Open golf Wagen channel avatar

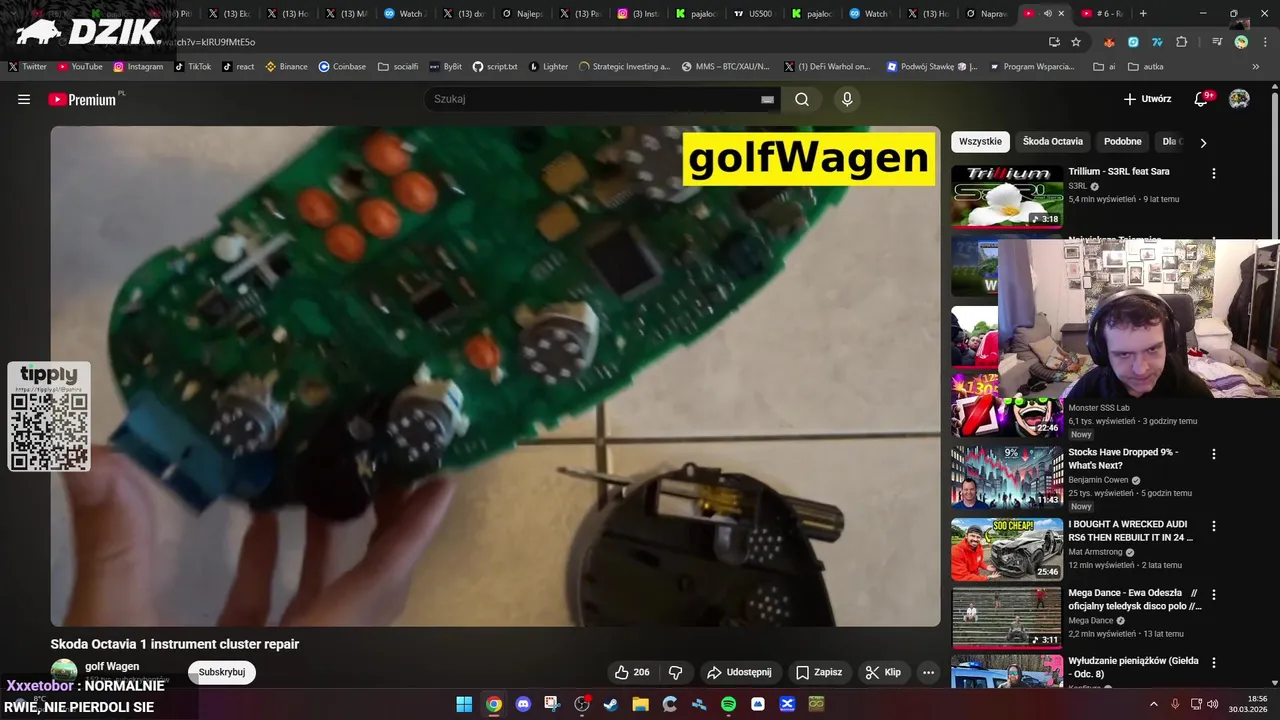point(64,671)
